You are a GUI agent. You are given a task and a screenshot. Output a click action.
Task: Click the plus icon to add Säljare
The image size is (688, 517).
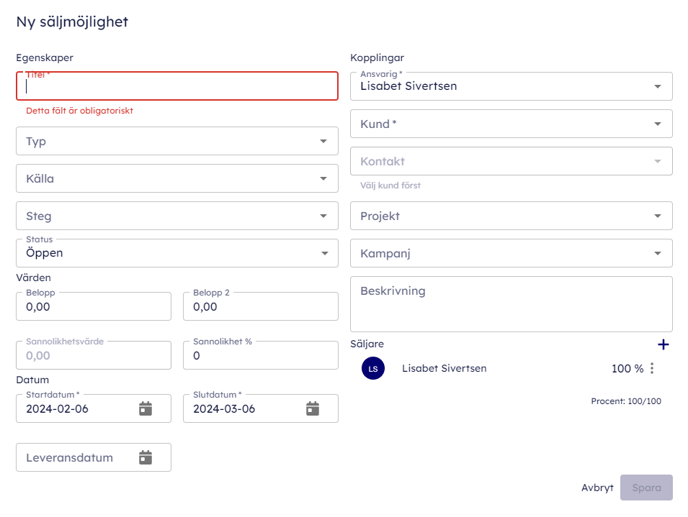click(662, 345)
